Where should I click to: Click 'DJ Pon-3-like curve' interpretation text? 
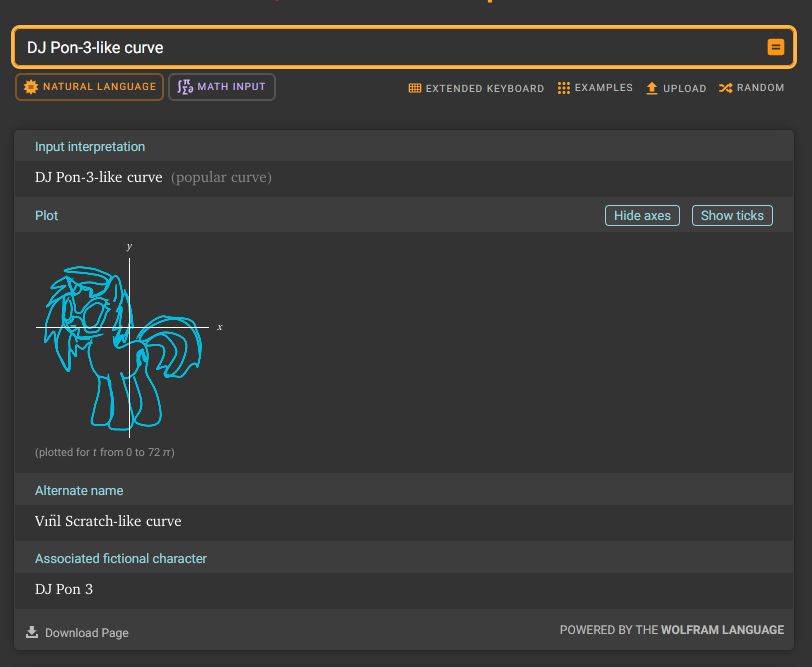[x=98, y=177]
